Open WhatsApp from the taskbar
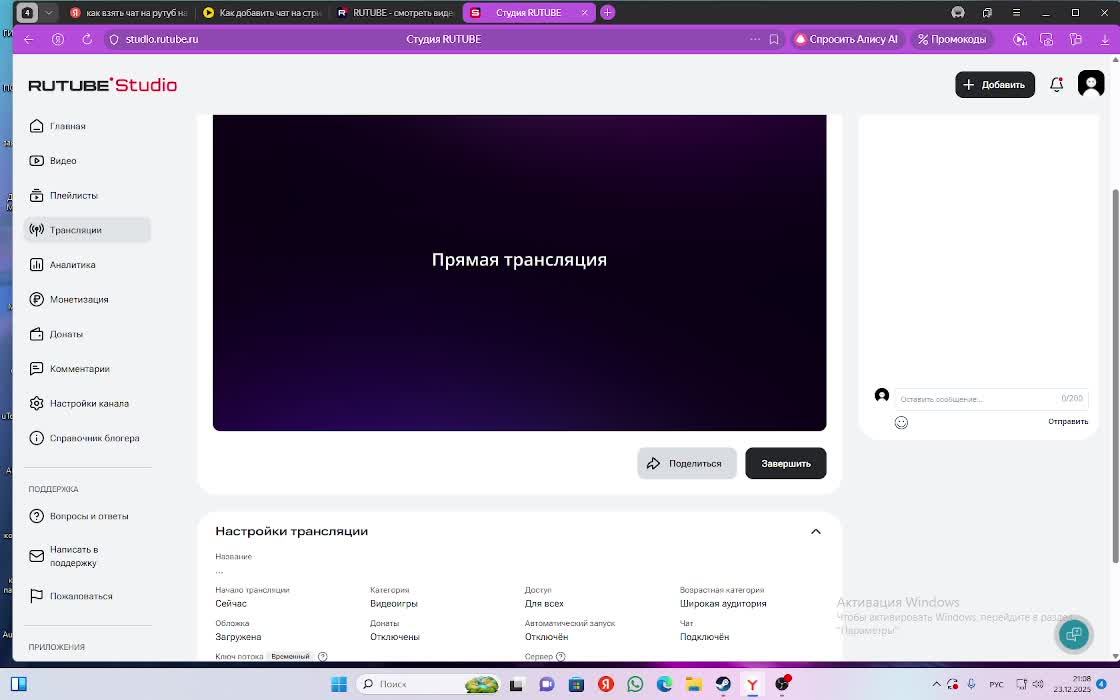This screenshot has width=1120, height=700. 635,684
